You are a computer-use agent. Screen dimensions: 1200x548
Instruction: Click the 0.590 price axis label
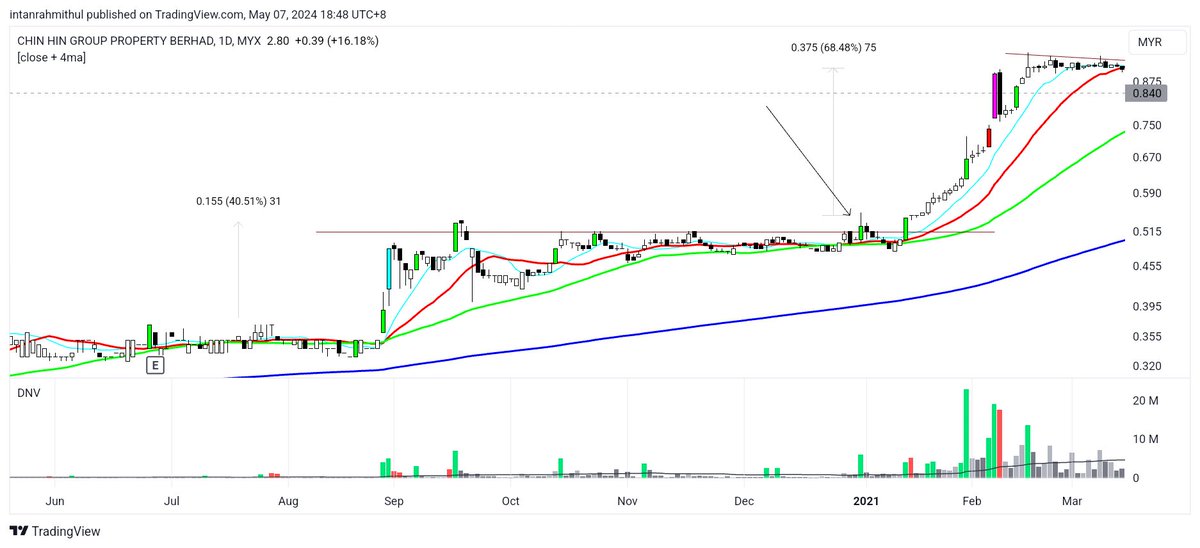pos(1146,193)
